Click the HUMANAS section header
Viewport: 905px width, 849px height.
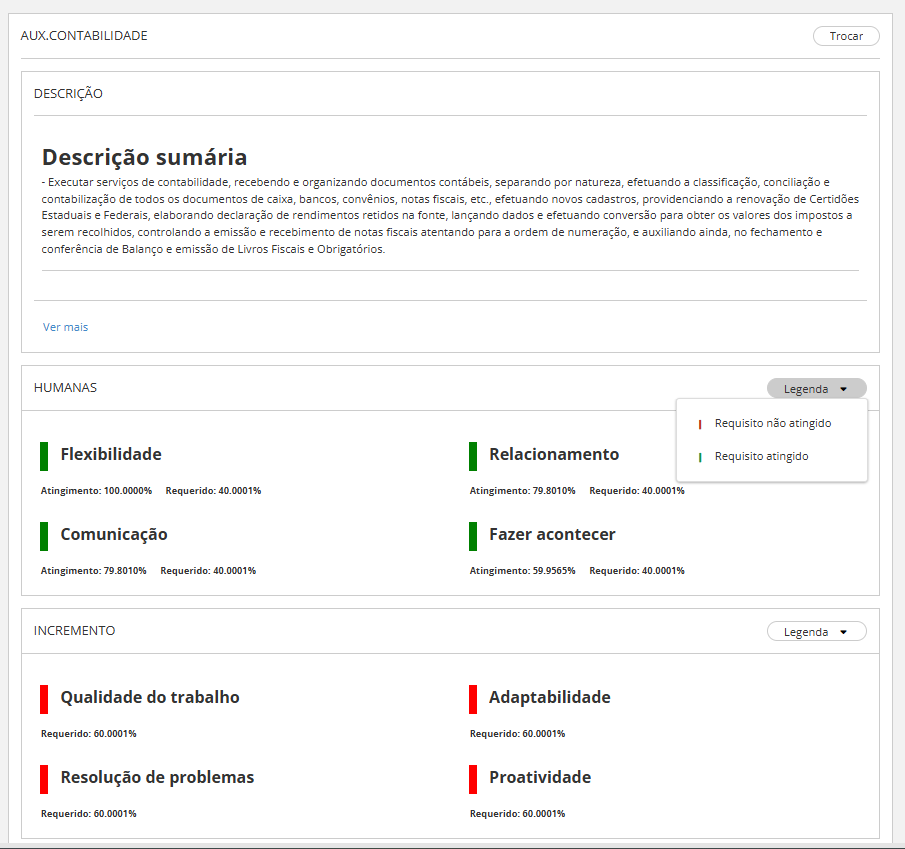(65, 388)
